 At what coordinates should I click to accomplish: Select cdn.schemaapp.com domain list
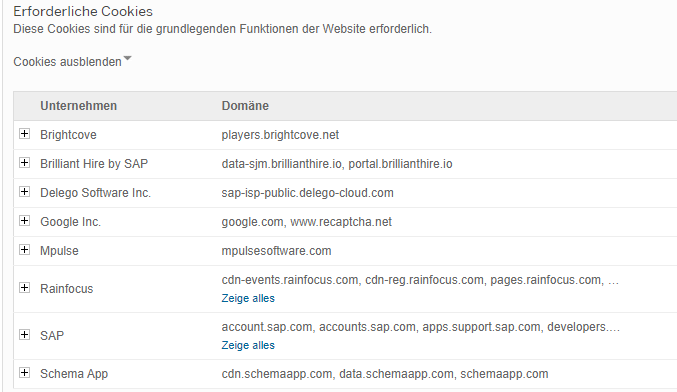point(385,374)
